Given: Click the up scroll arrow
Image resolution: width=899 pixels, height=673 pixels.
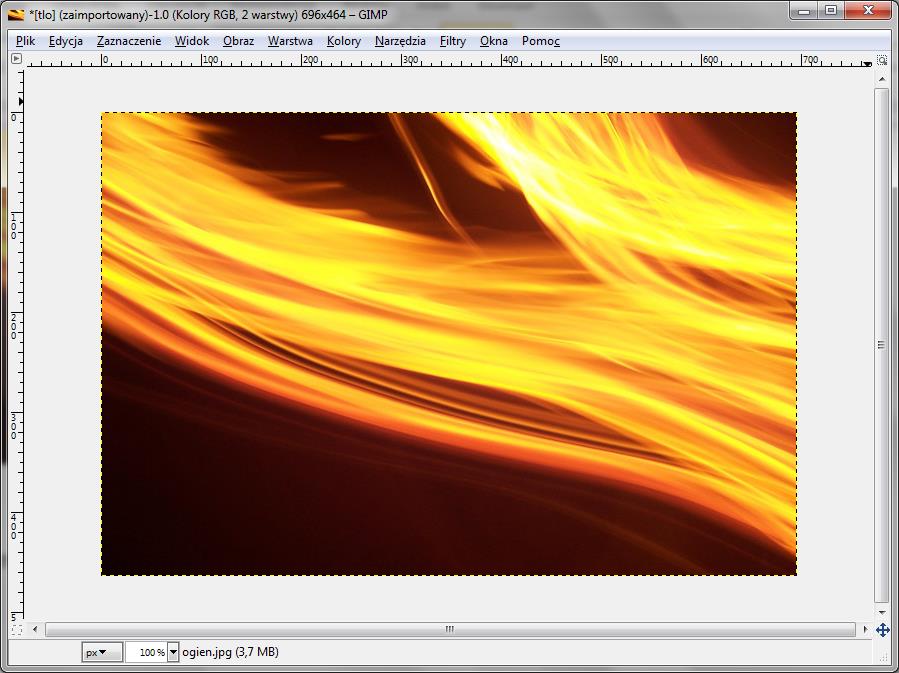Looking at the screenshot, I should pos(882,79).
